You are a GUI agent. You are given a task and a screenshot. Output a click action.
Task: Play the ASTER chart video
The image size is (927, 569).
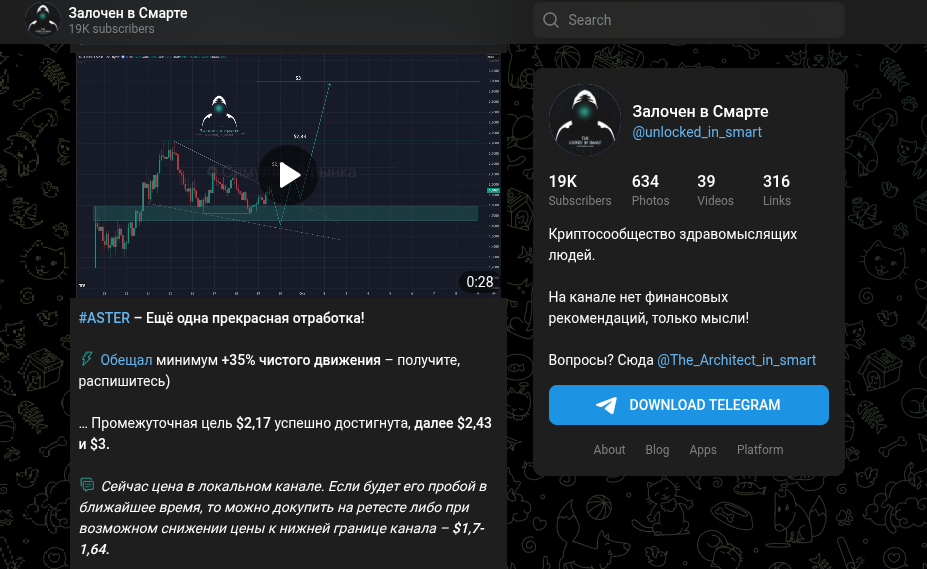(289, 175)
